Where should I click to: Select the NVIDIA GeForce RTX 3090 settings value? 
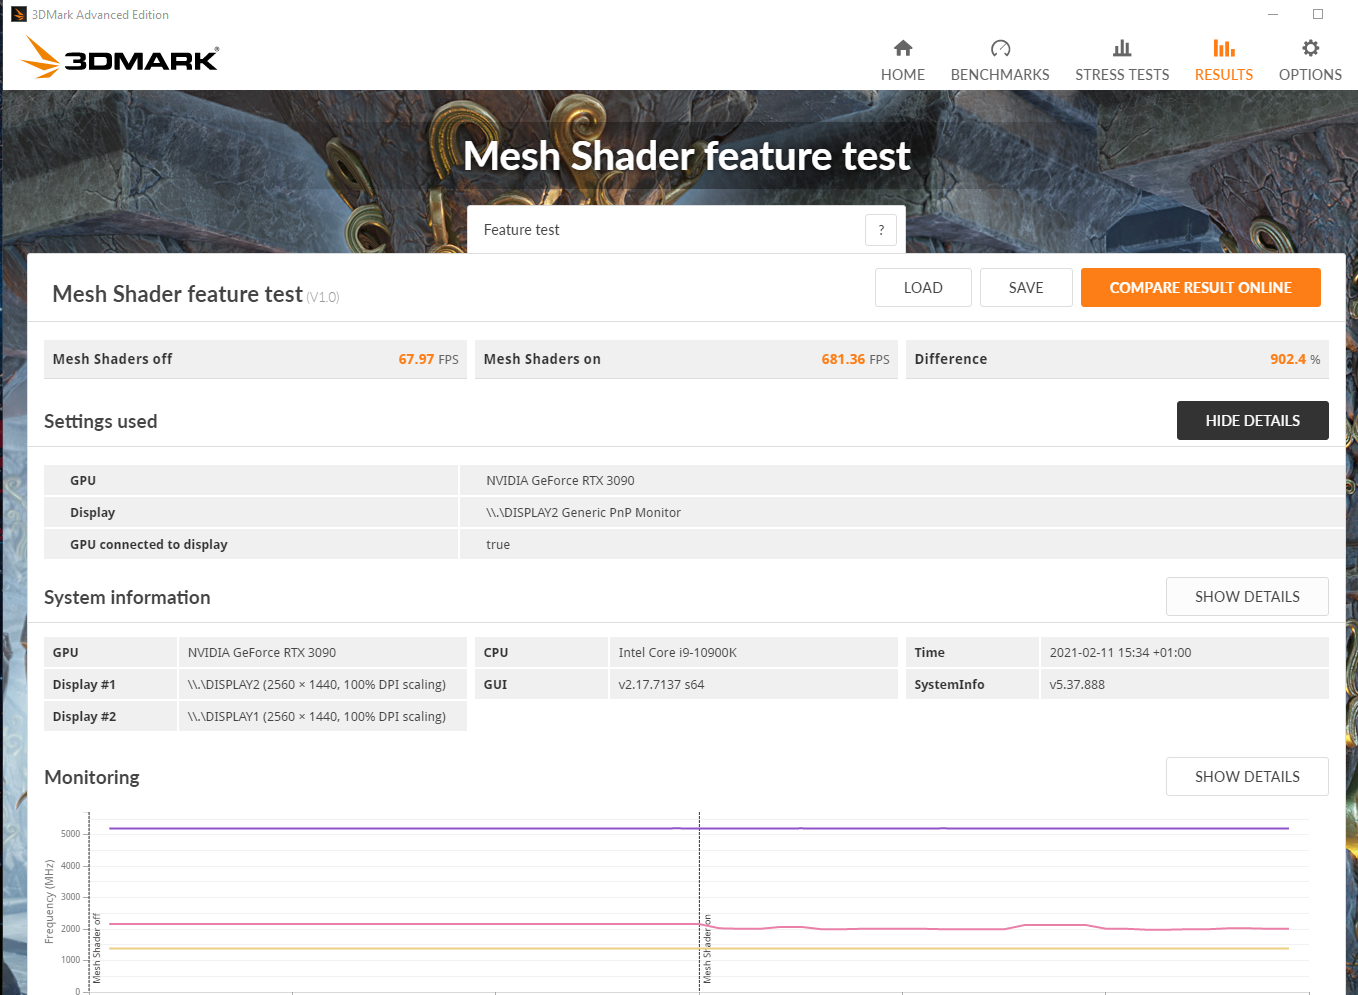(560, 480)
